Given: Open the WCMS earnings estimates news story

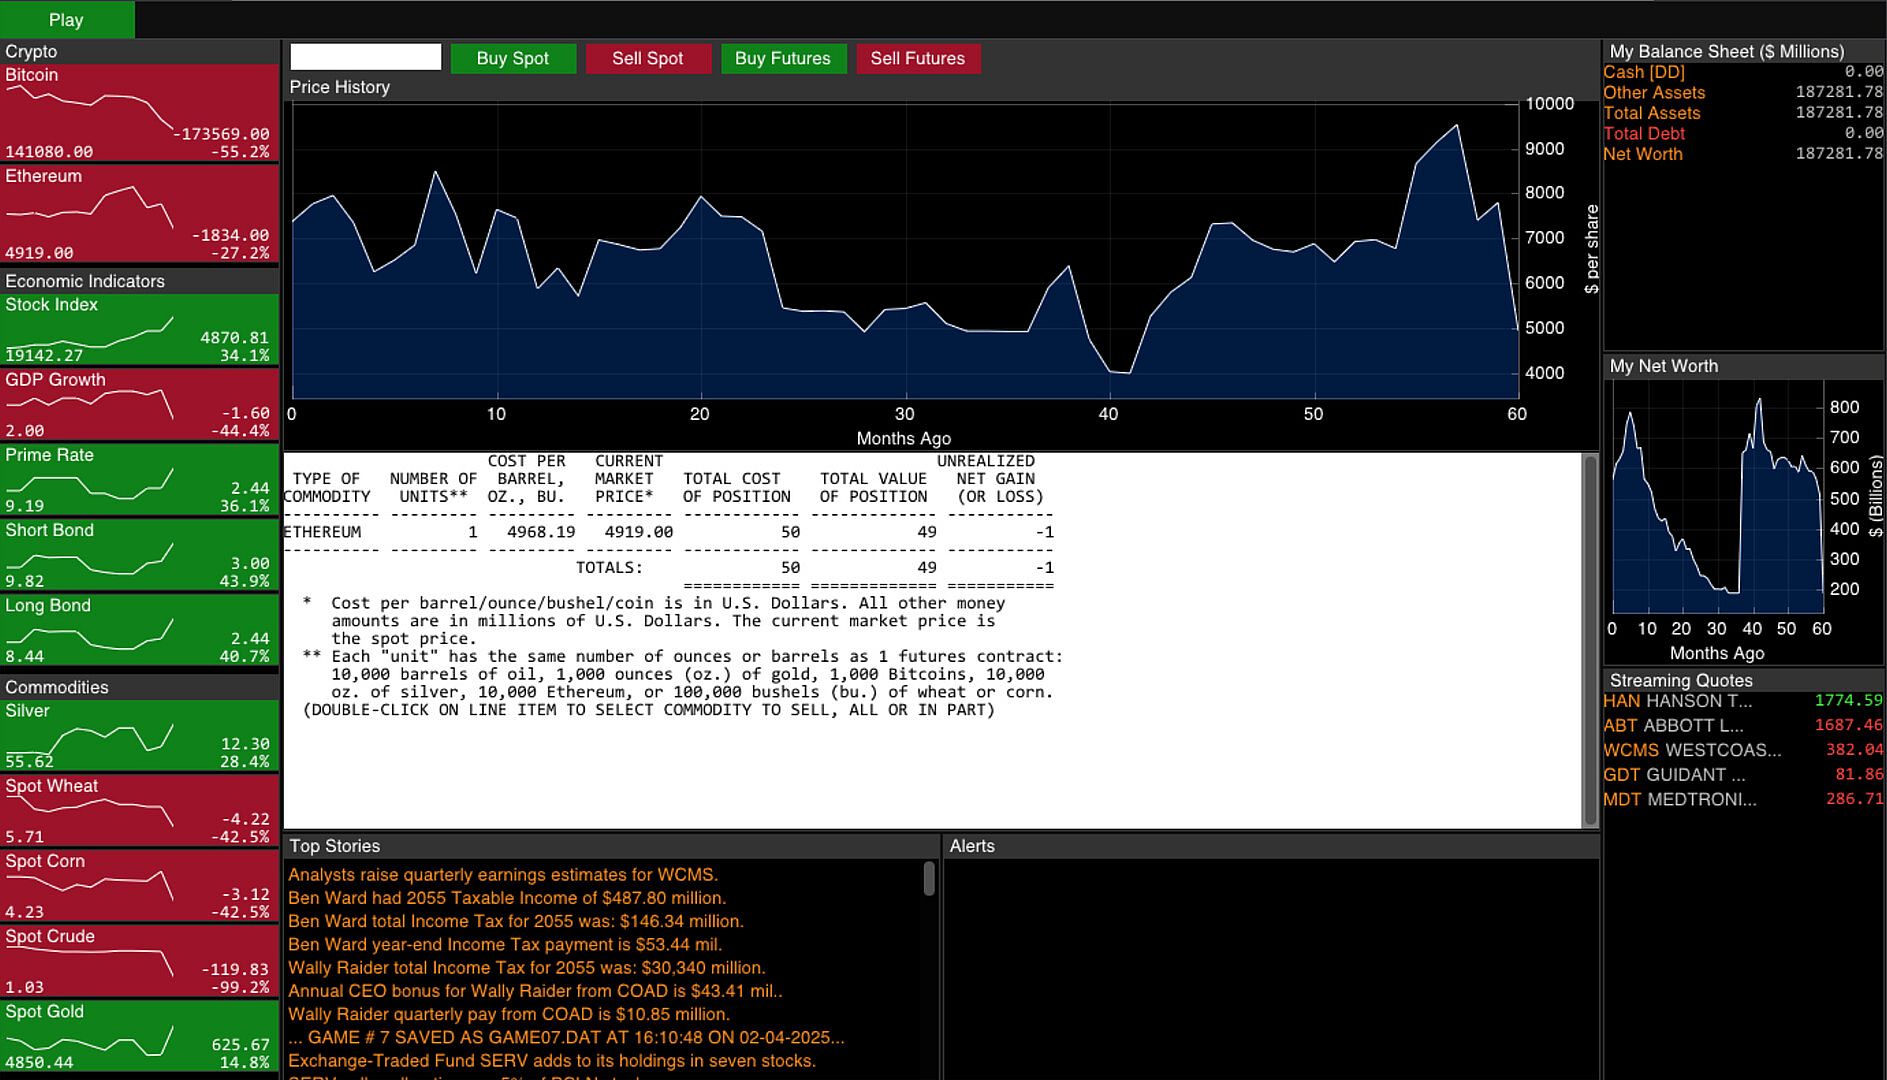Looking at the screenshot, I should click(x=503, y=875).
